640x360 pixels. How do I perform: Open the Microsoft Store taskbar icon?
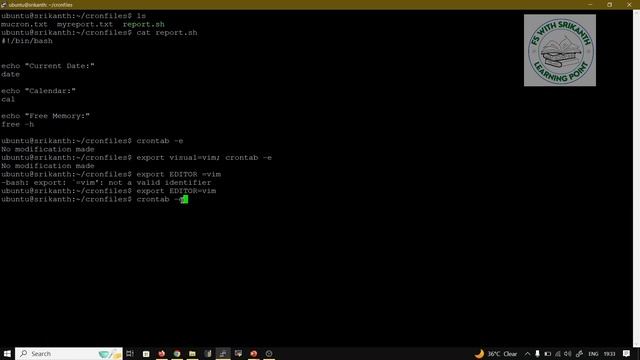pos(146,354)
